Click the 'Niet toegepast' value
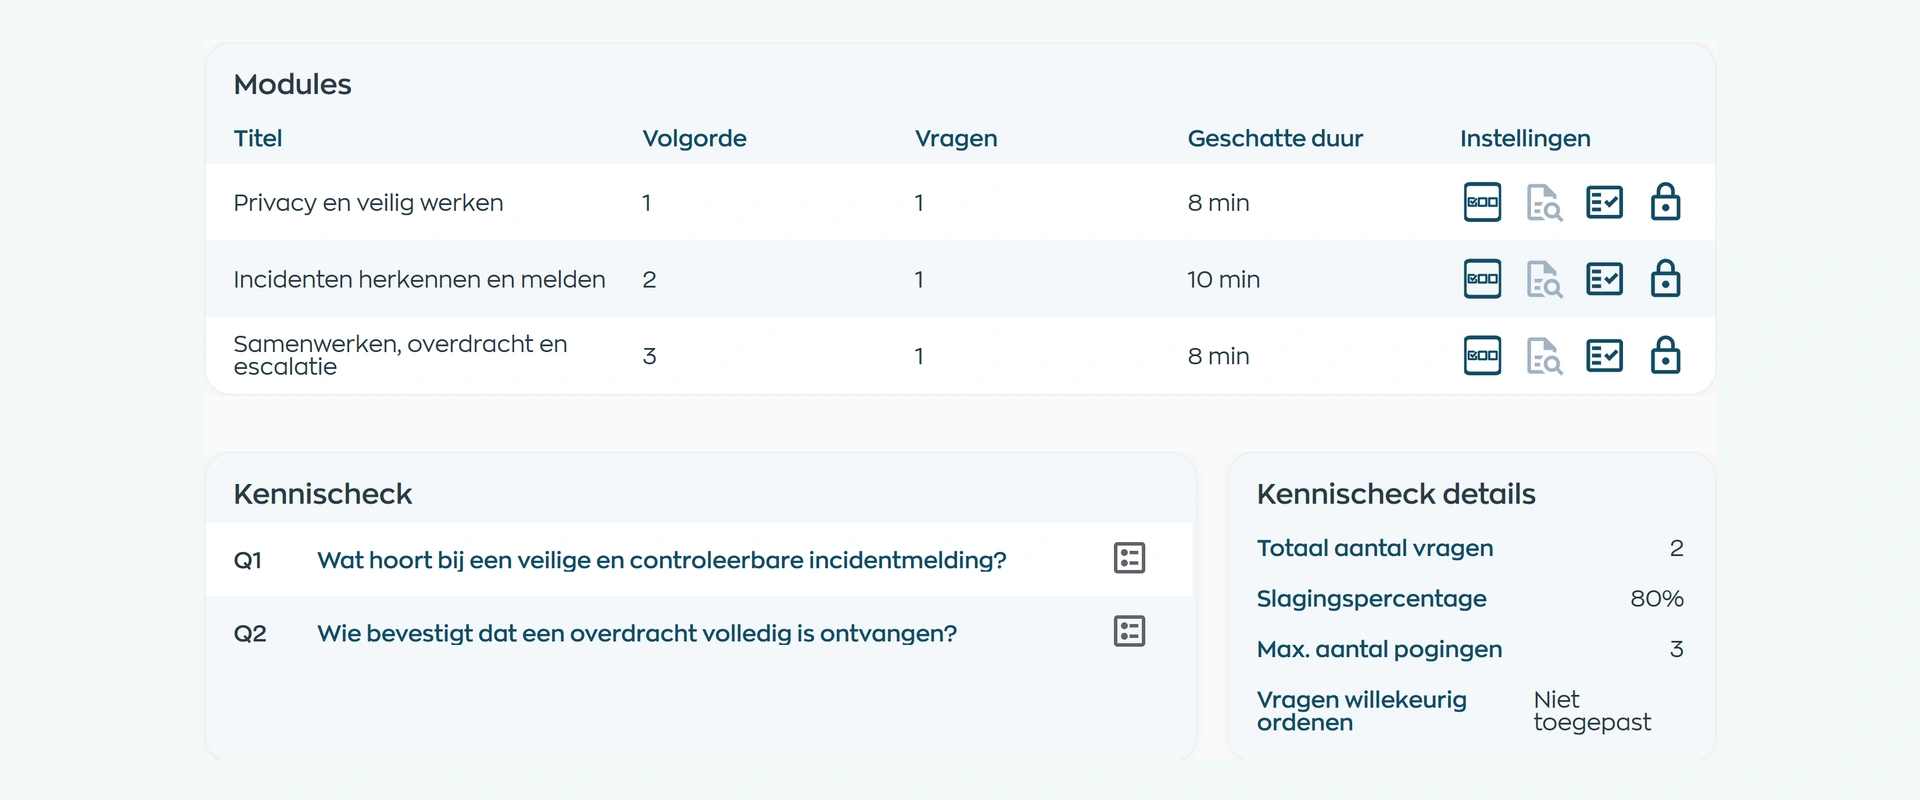This screenshot has width=1920, height=800. [x=1592, y=711]
